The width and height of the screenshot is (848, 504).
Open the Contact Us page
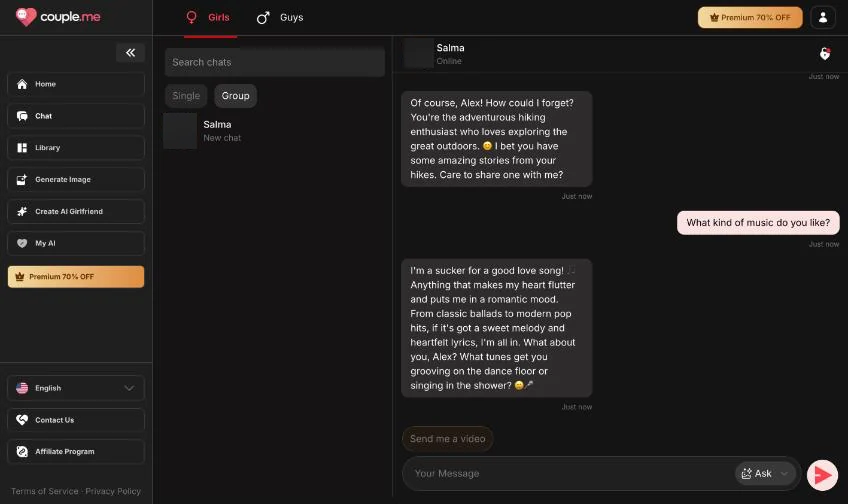click(x=76, y=420)
